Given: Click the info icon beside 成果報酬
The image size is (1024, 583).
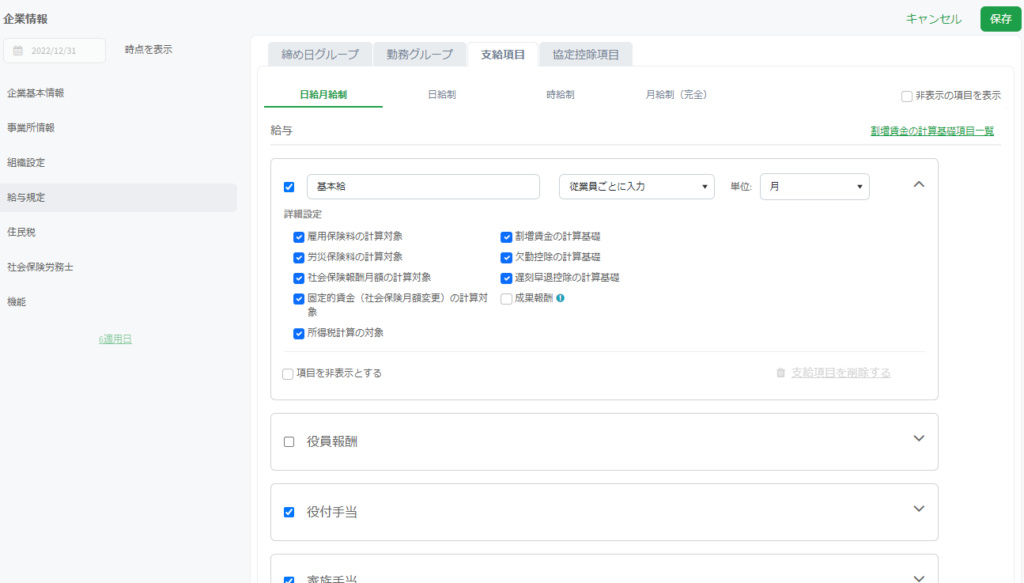Looking at the screenshot, I should [560, 298].
